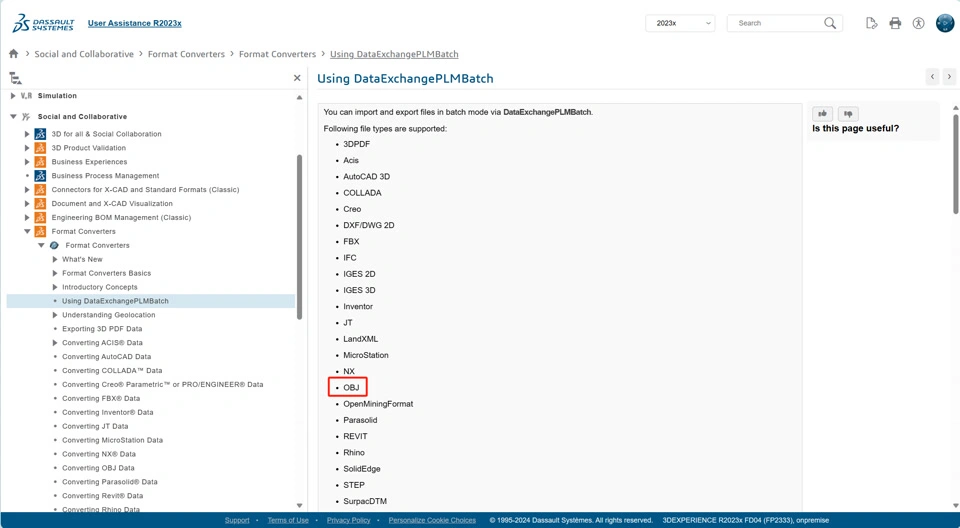Collapse the Format Converters product node

(27, 232)
